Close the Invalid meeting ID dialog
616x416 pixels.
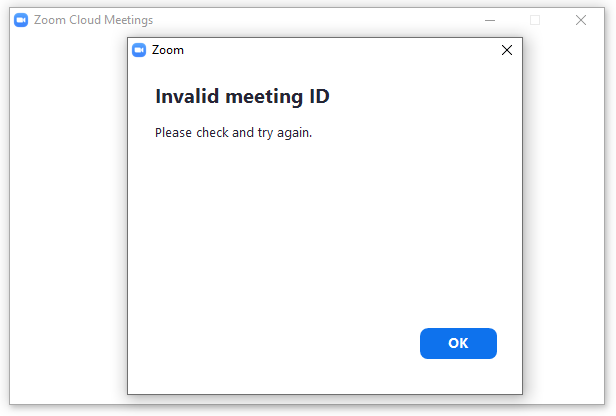tap(506, 50)
